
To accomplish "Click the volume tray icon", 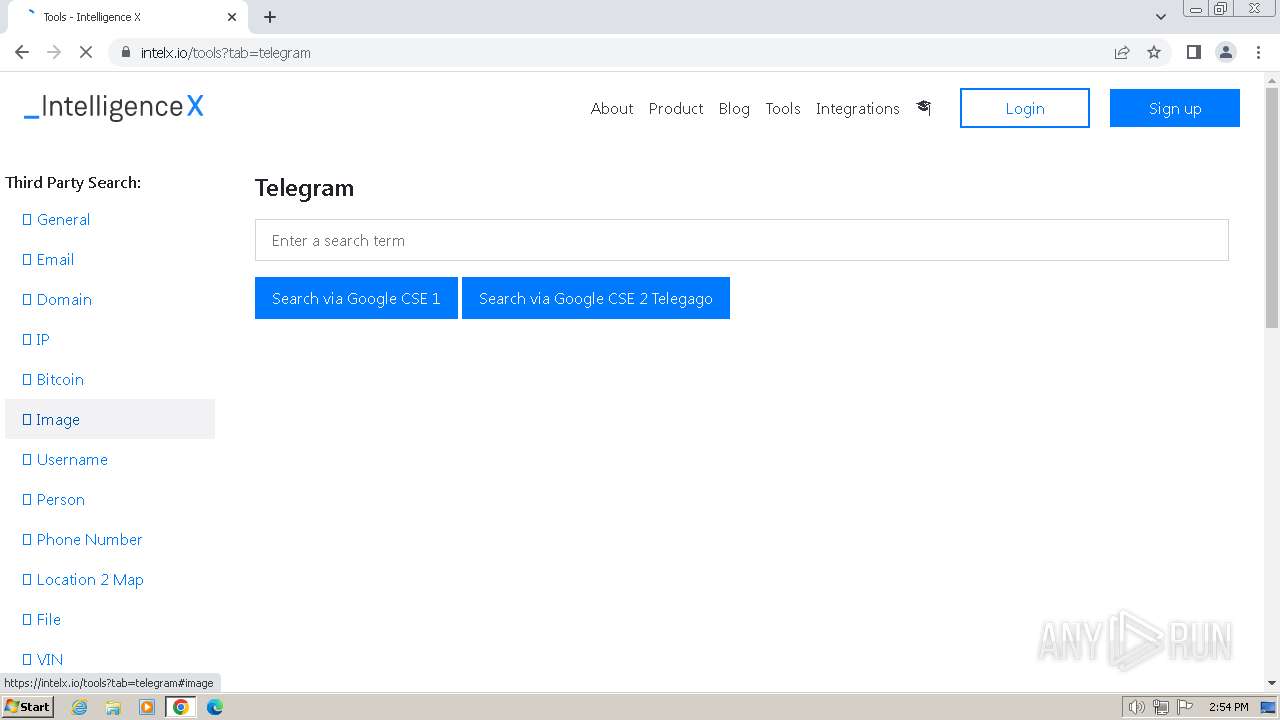I will click(1136, 707).
